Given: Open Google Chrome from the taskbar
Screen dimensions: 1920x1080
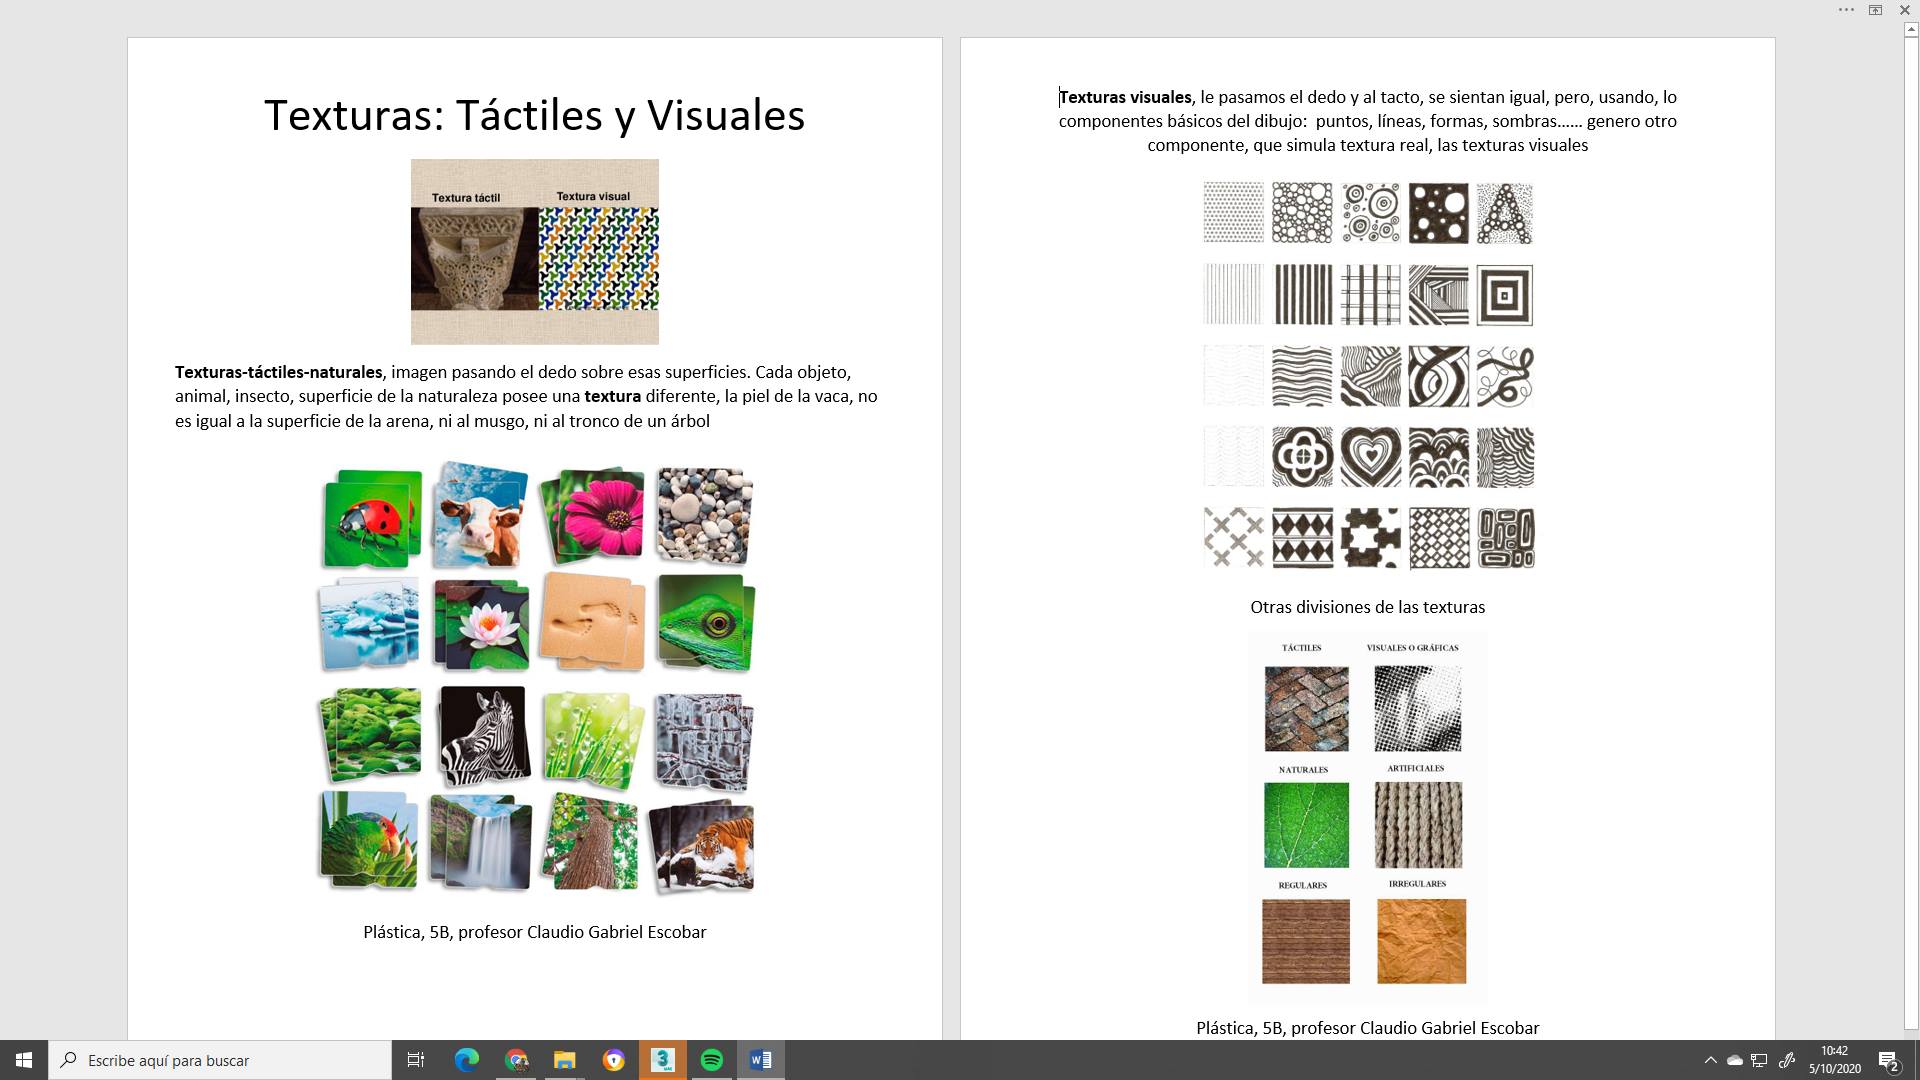Looking at the screenshot, I should 516,1060.
